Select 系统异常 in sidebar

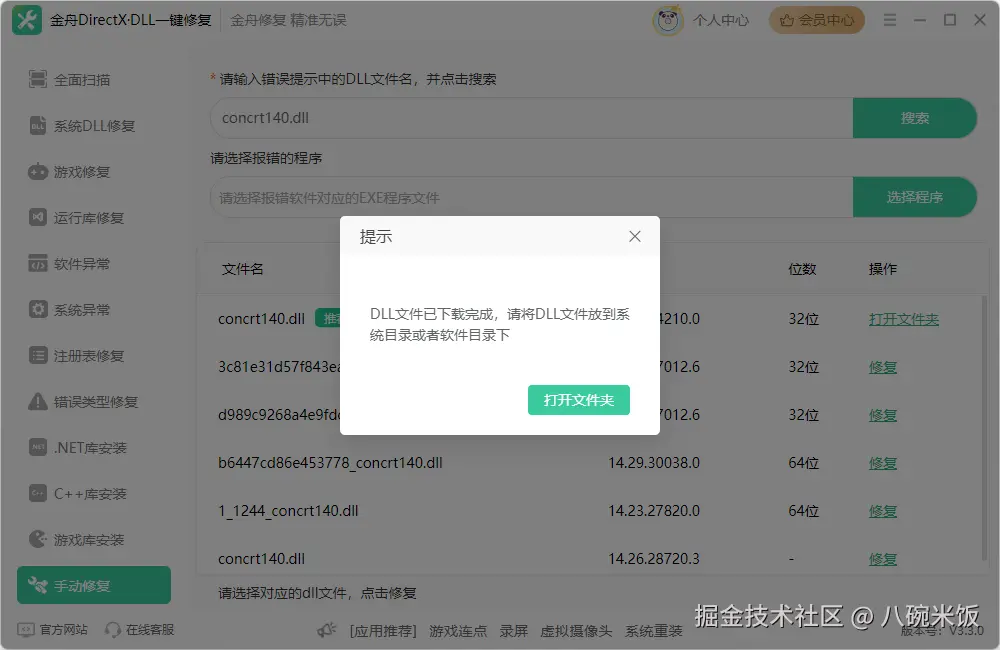tap(82, 309)
